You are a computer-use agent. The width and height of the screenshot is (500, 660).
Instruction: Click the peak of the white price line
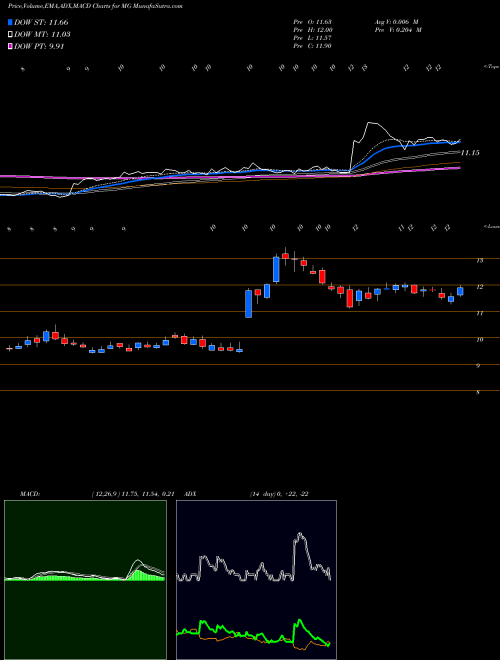coord(370,122)
